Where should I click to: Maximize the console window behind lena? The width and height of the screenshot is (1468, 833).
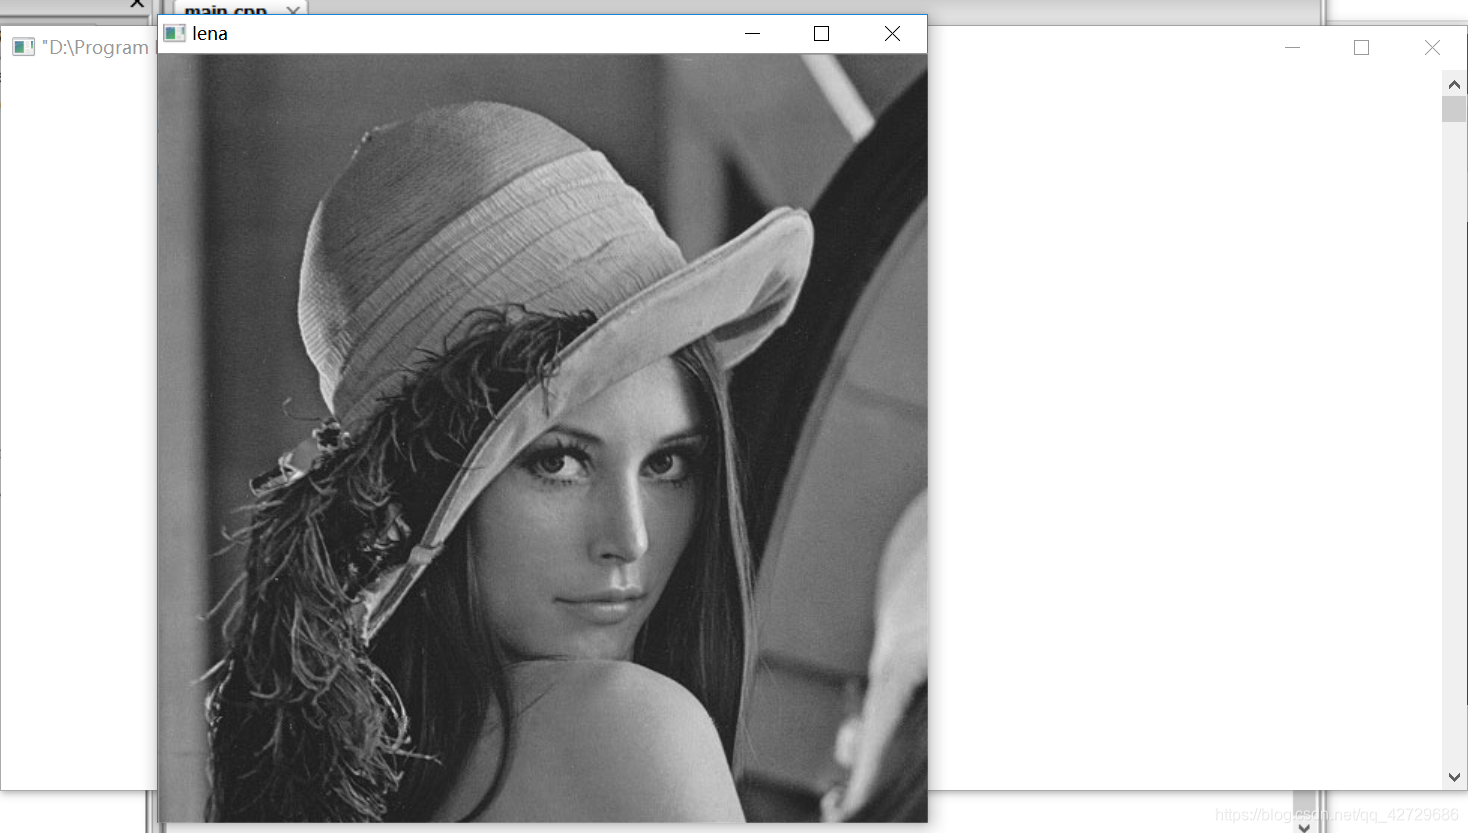[x=1361, y=47]
